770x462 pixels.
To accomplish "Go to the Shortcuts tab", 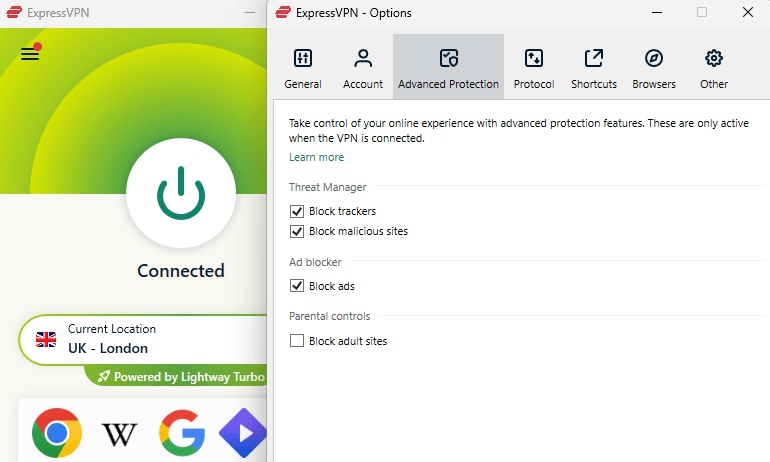I will 594,68.
